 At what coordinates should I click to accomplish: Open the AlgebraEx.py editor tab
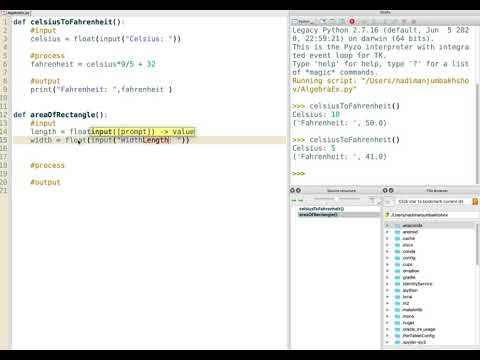(16, 13)
